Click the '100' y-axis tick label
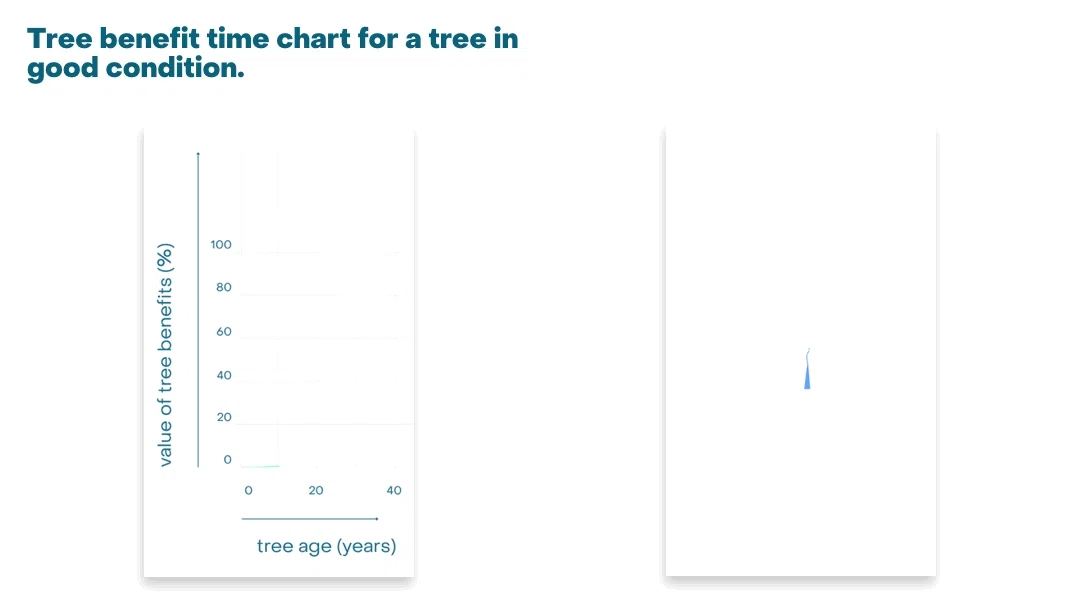 221,244
